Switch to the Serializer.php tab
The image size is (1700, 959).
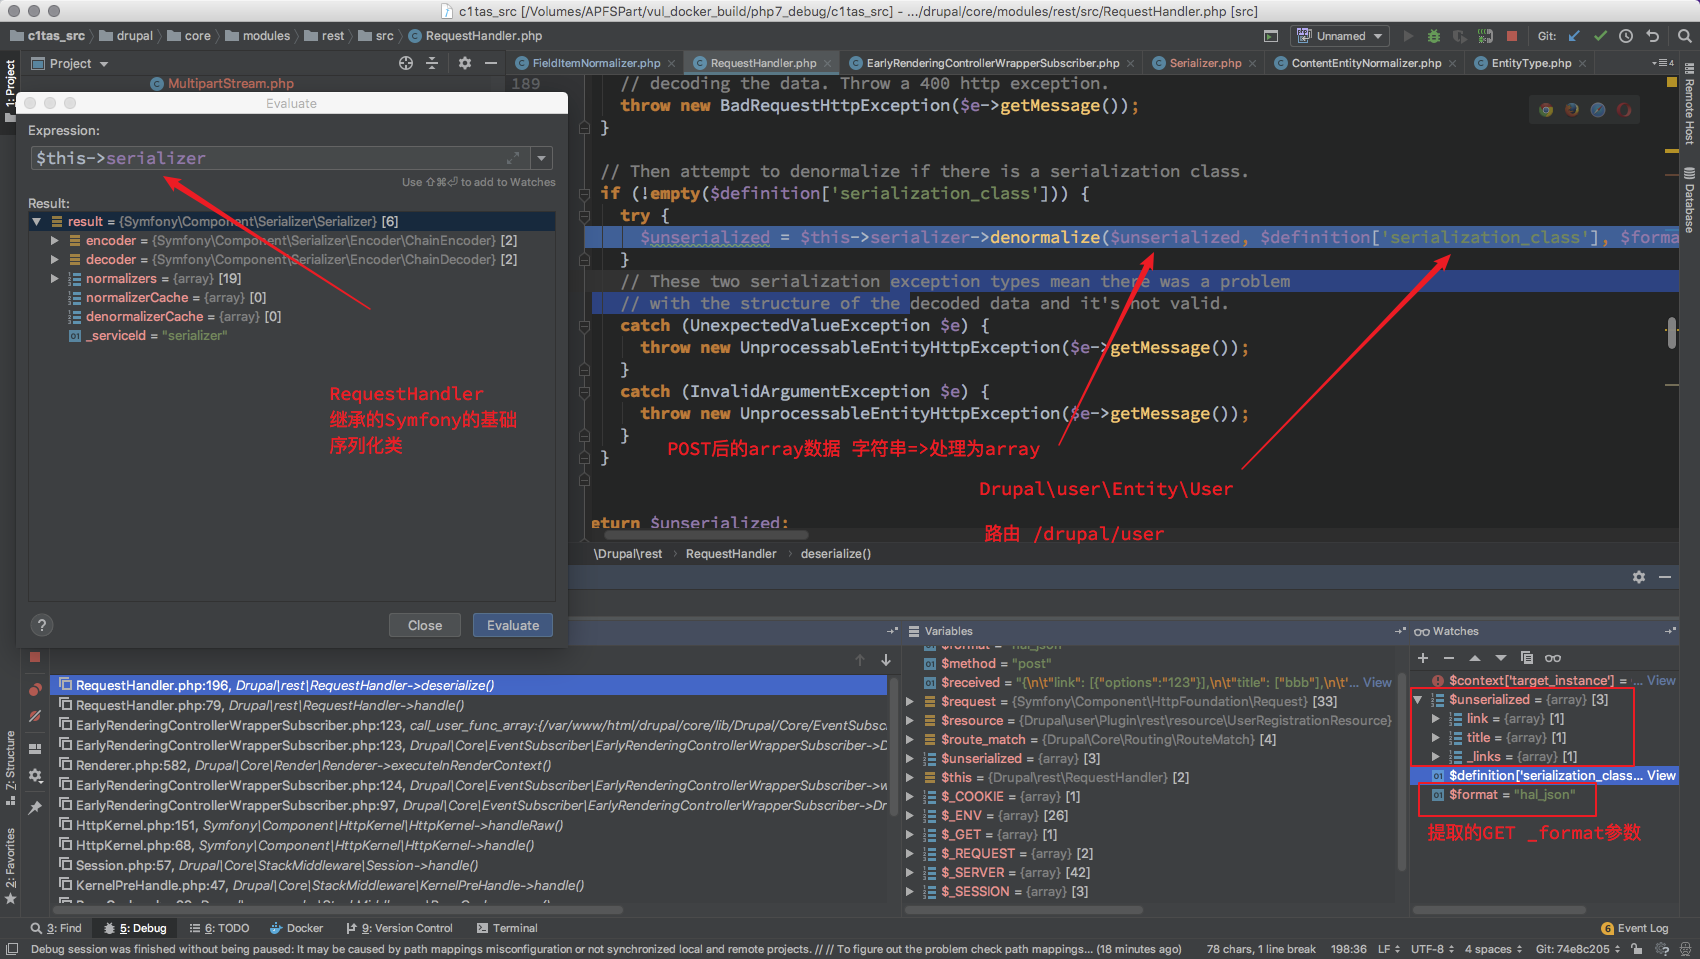[x=1205, y=63]
